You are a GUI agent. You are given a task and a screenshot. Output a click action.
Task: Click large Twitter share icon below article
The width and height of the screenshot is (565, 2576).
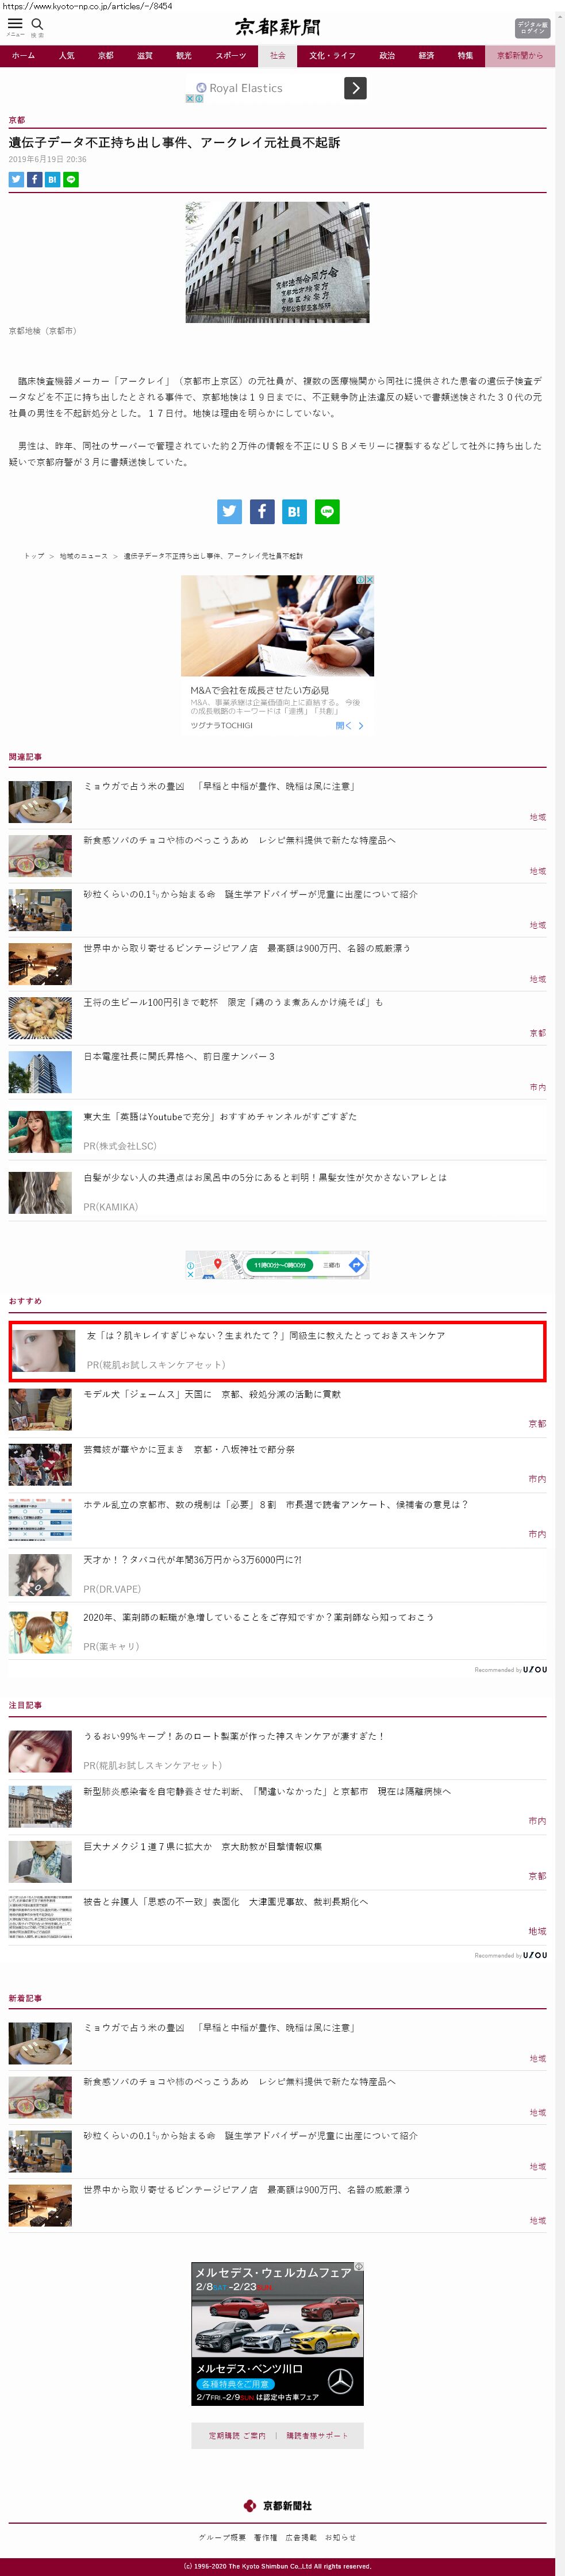tap(230, 511)
